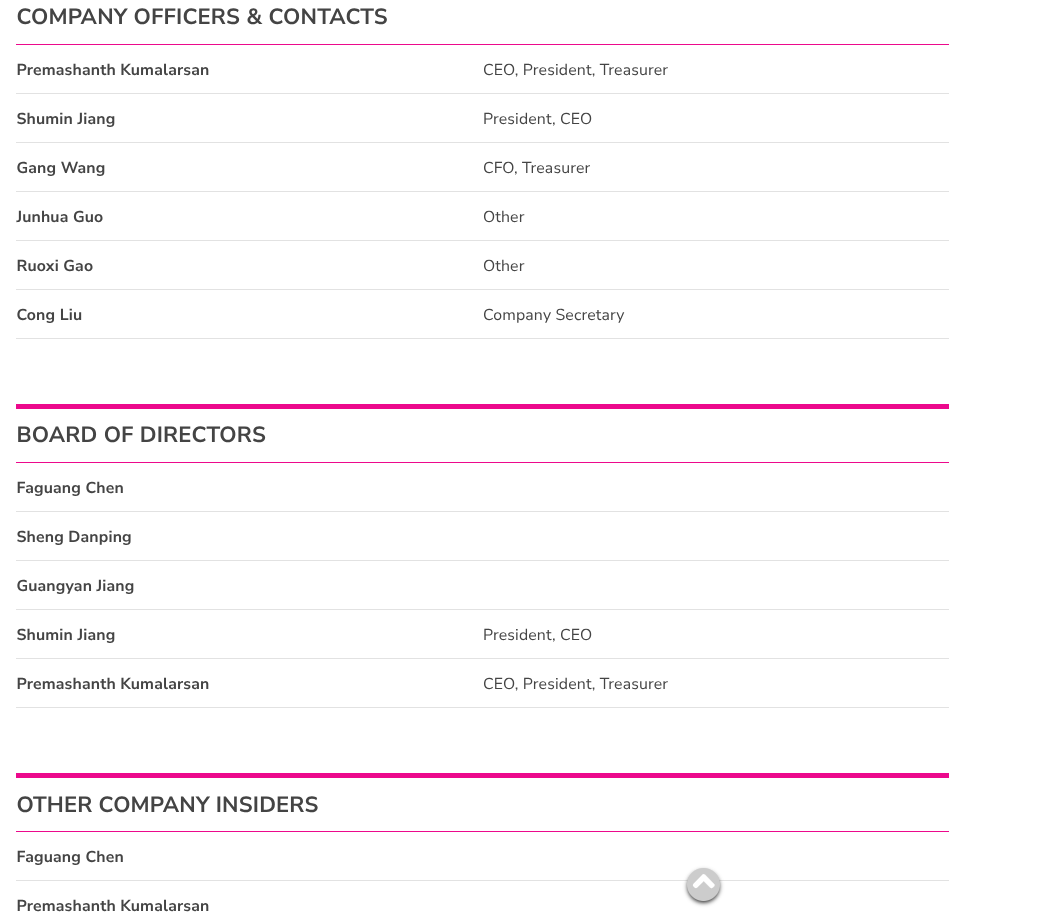Click Gang Wang officer name
Image resolution: width=1057 pixels, height=924 pixels.
[61, 168]
